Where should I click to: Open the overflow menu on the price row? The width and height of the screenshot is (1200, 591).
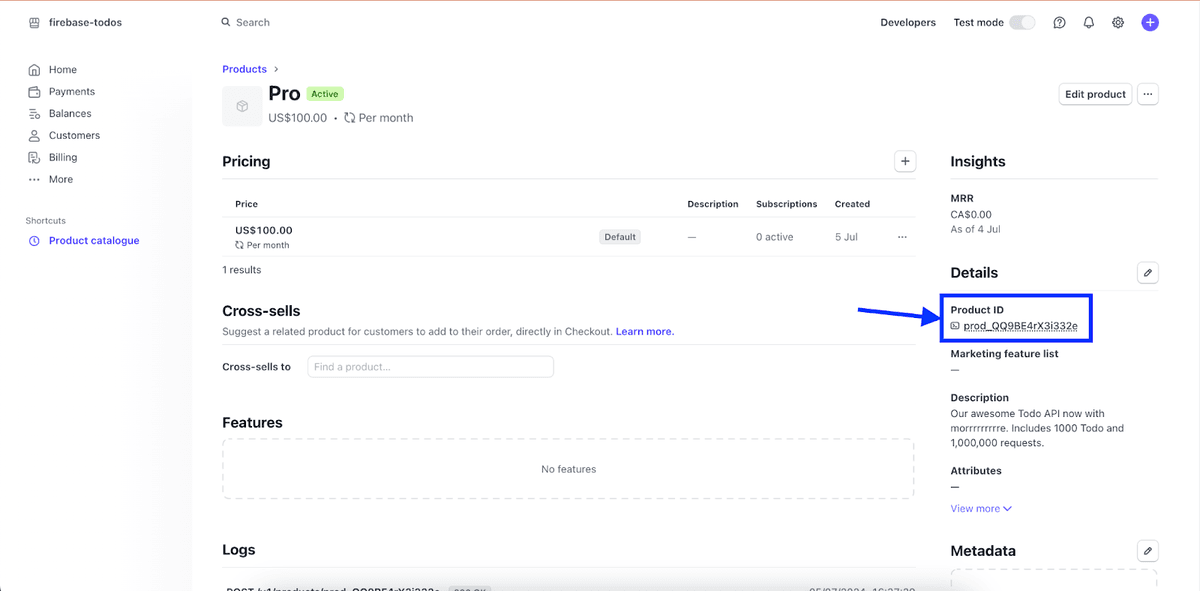click(901, 236)
